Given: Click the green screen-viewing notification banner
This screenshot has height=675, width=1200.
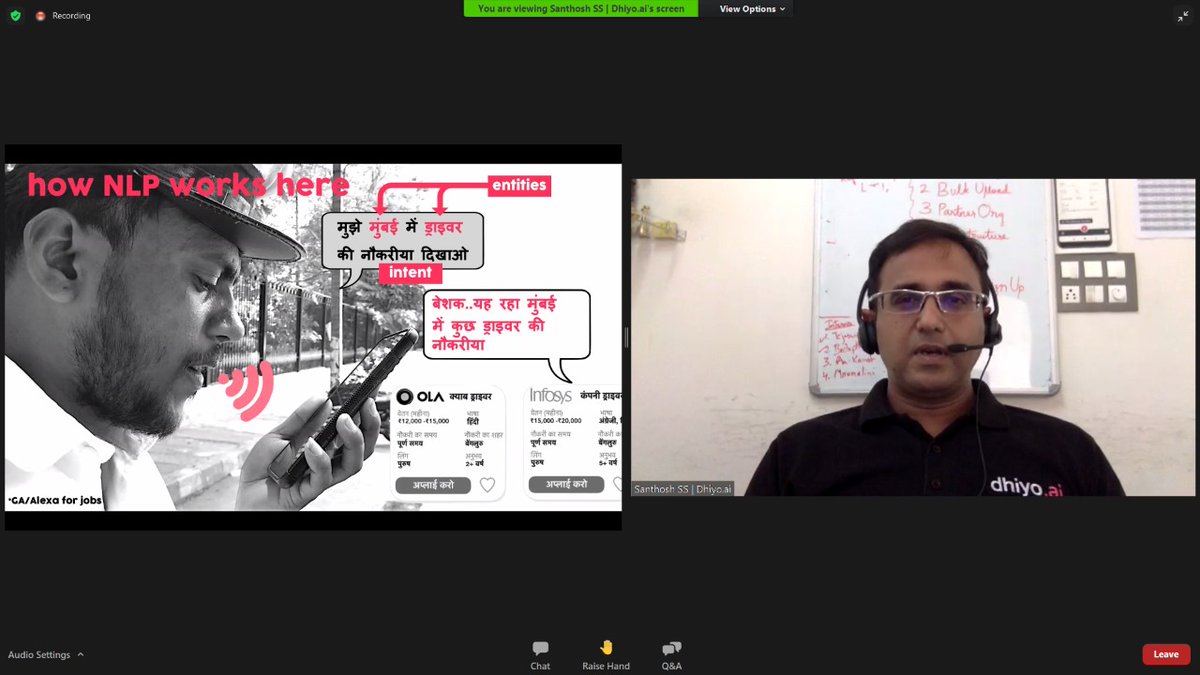Looking at the screenshot, I should [581, 9].
